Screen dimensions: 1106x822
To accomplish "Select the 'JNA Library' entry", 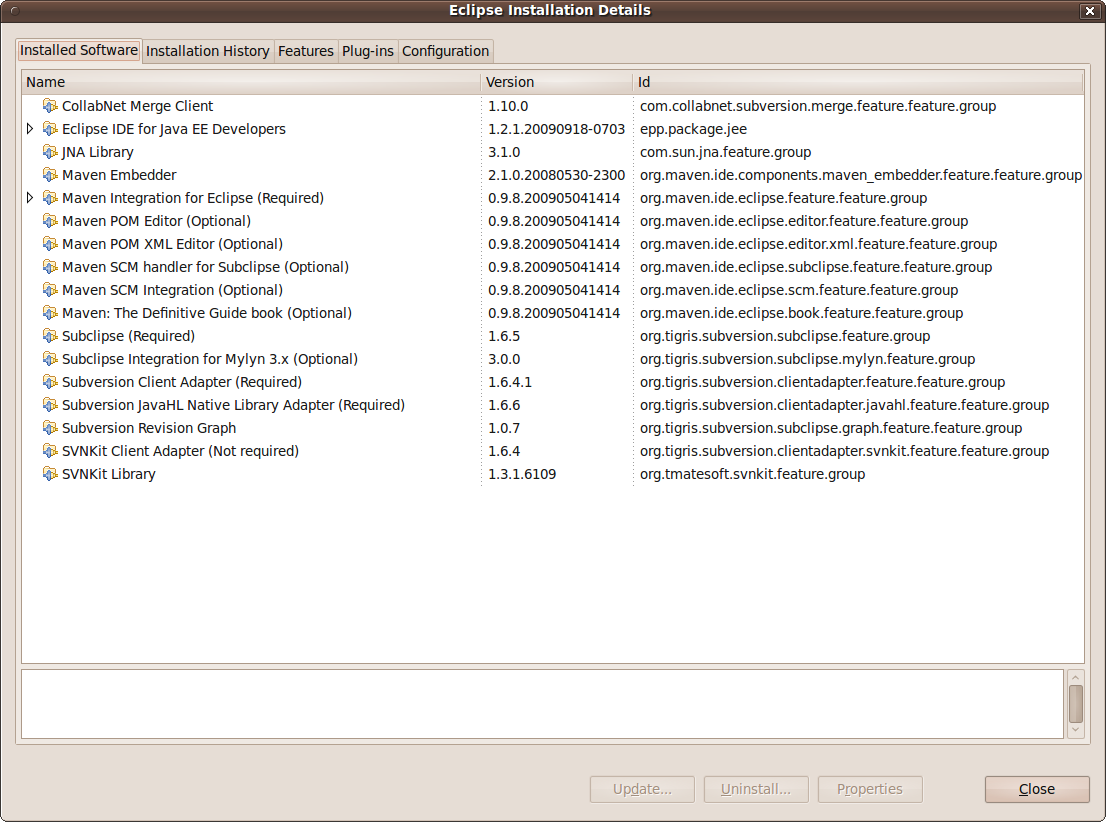I will point(97,152).
